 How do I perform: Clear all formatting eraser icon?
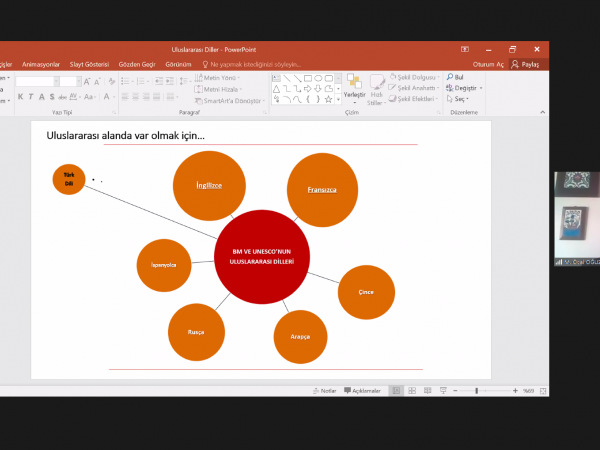[x=112, y=82]
